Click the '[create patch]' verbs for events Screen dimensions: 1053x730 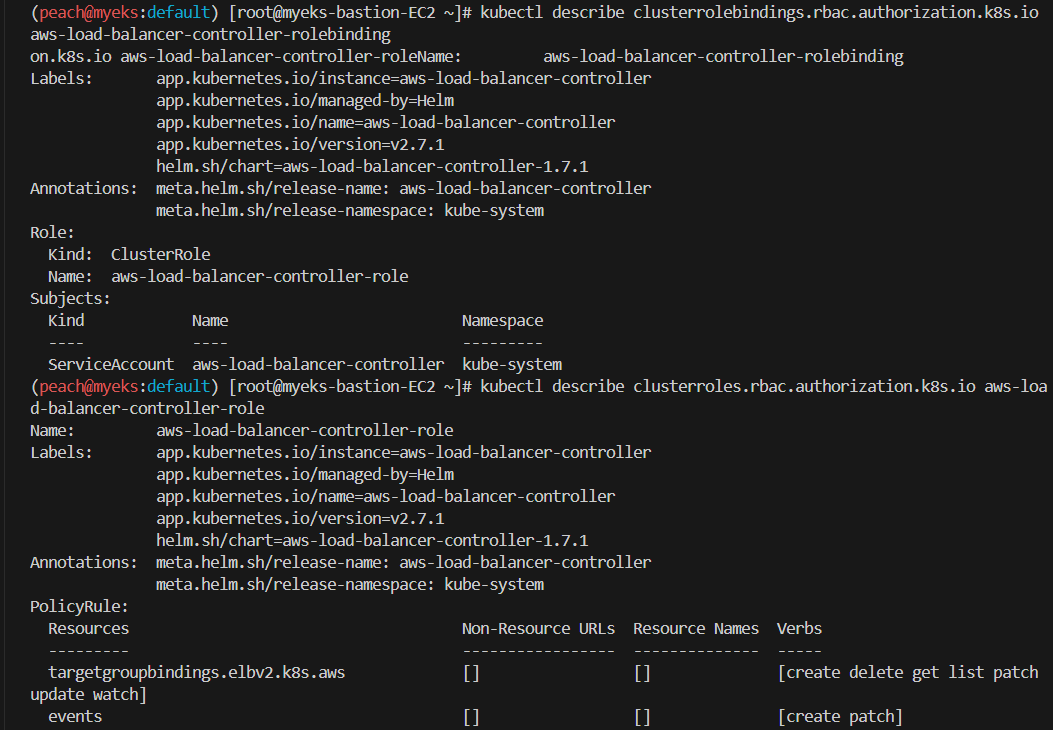[x=840, y=717]
